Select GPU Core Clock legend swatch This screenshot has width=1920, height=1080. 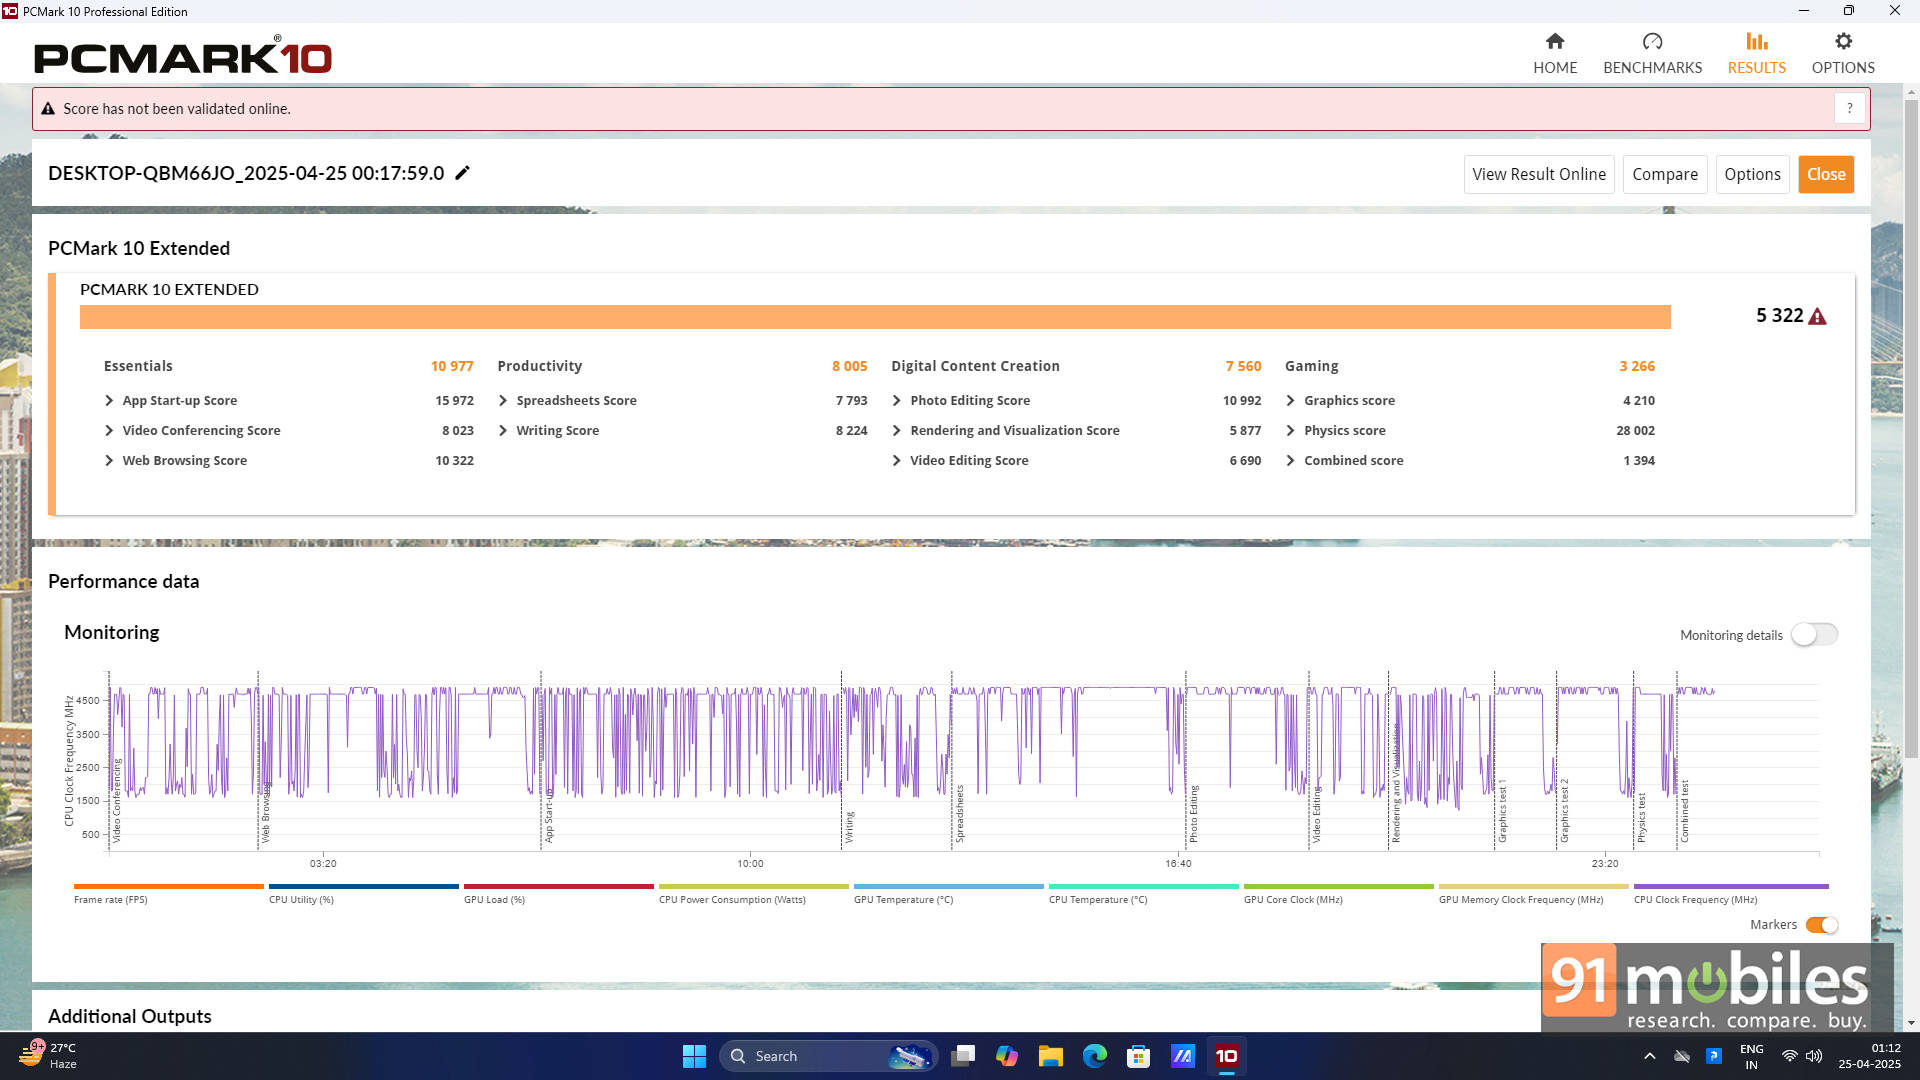pyautogui.click(x=1338, y=886)
